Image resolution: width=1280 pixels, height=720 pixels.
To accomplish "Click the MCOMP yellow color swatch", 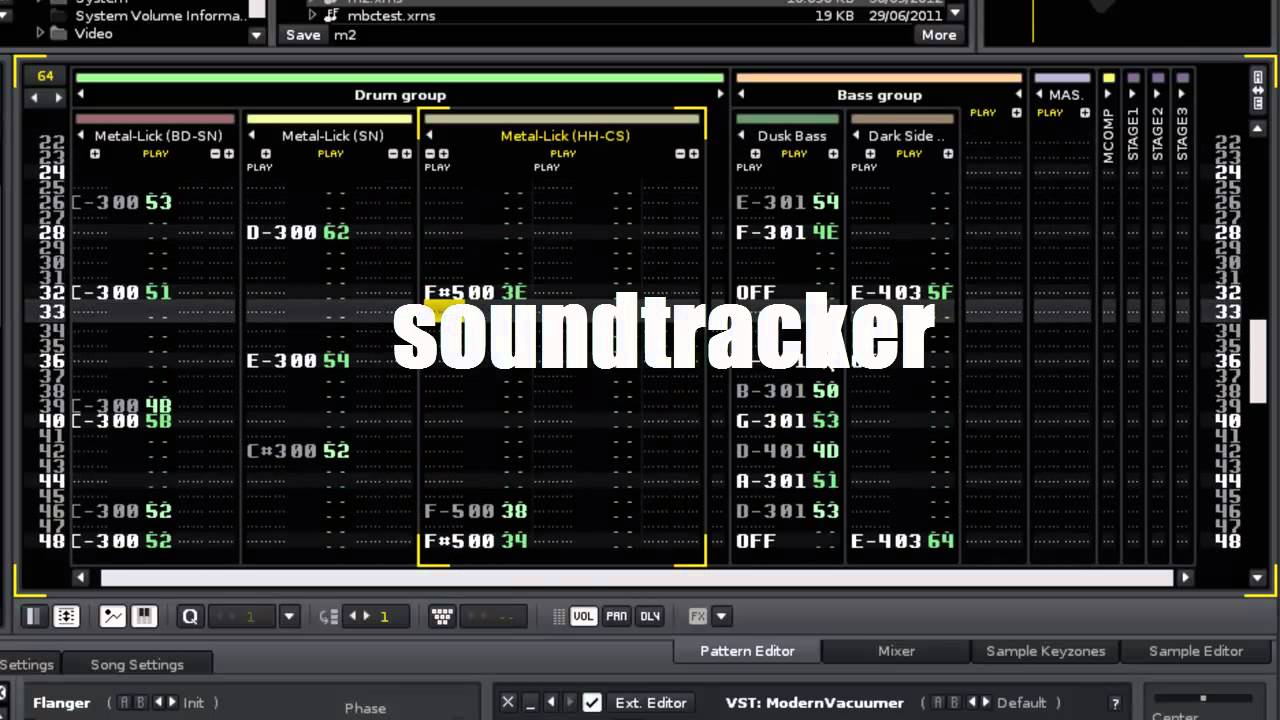I will (1108, 77).
